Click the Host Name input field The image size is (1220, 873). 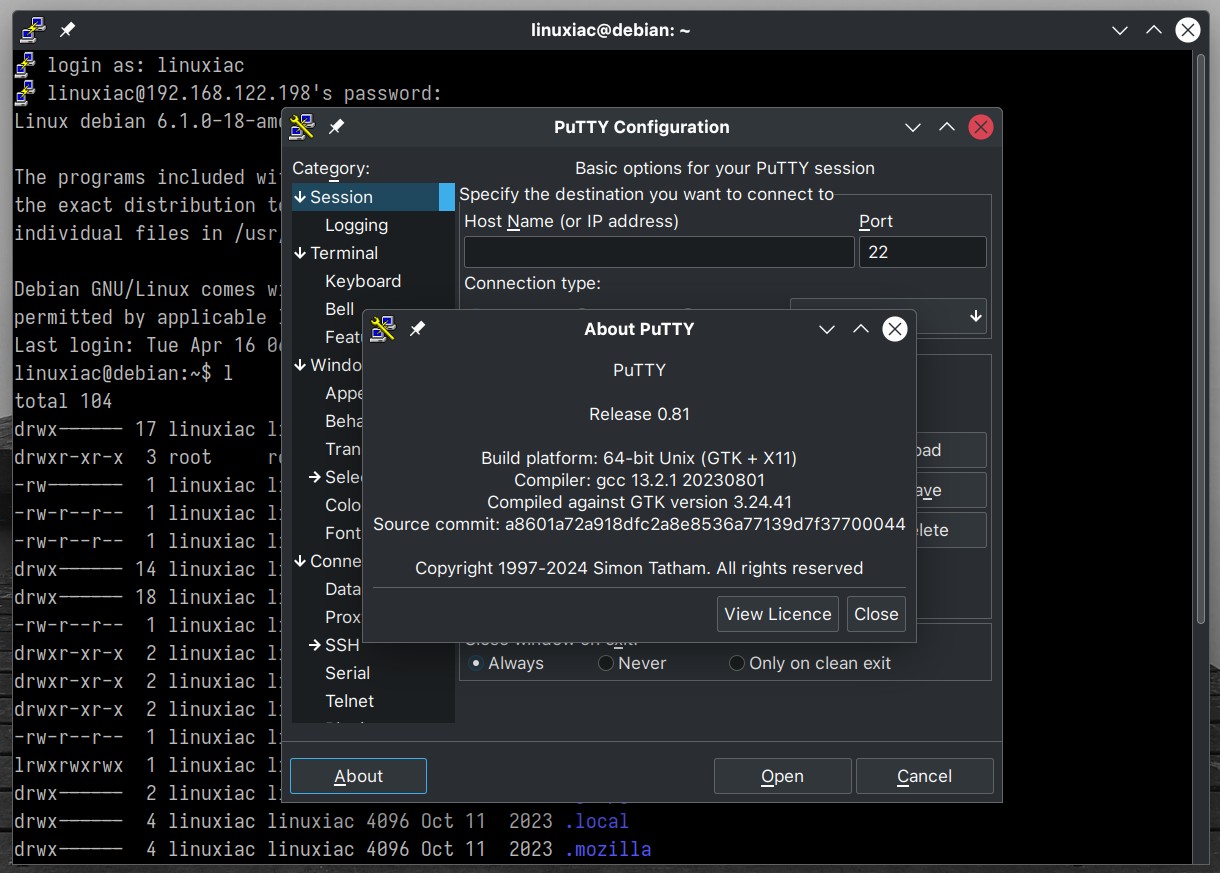coord(659,252)
